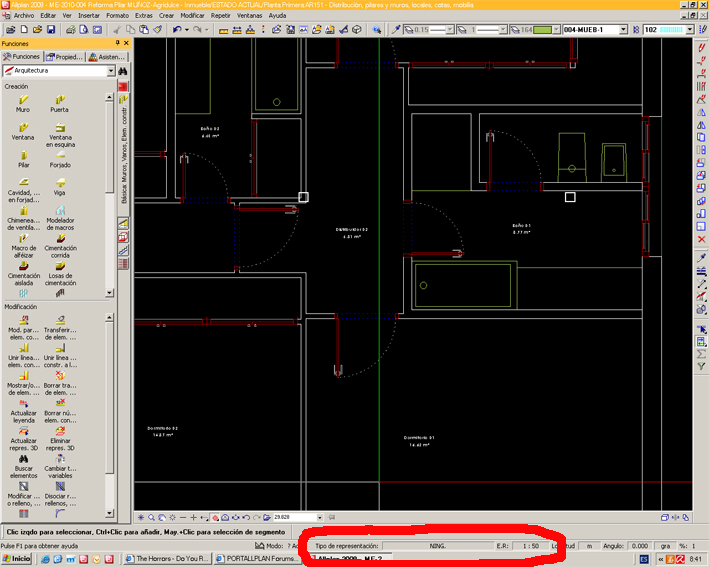Click the Save diskette icon
709x567 pixels.
(51, 30)
